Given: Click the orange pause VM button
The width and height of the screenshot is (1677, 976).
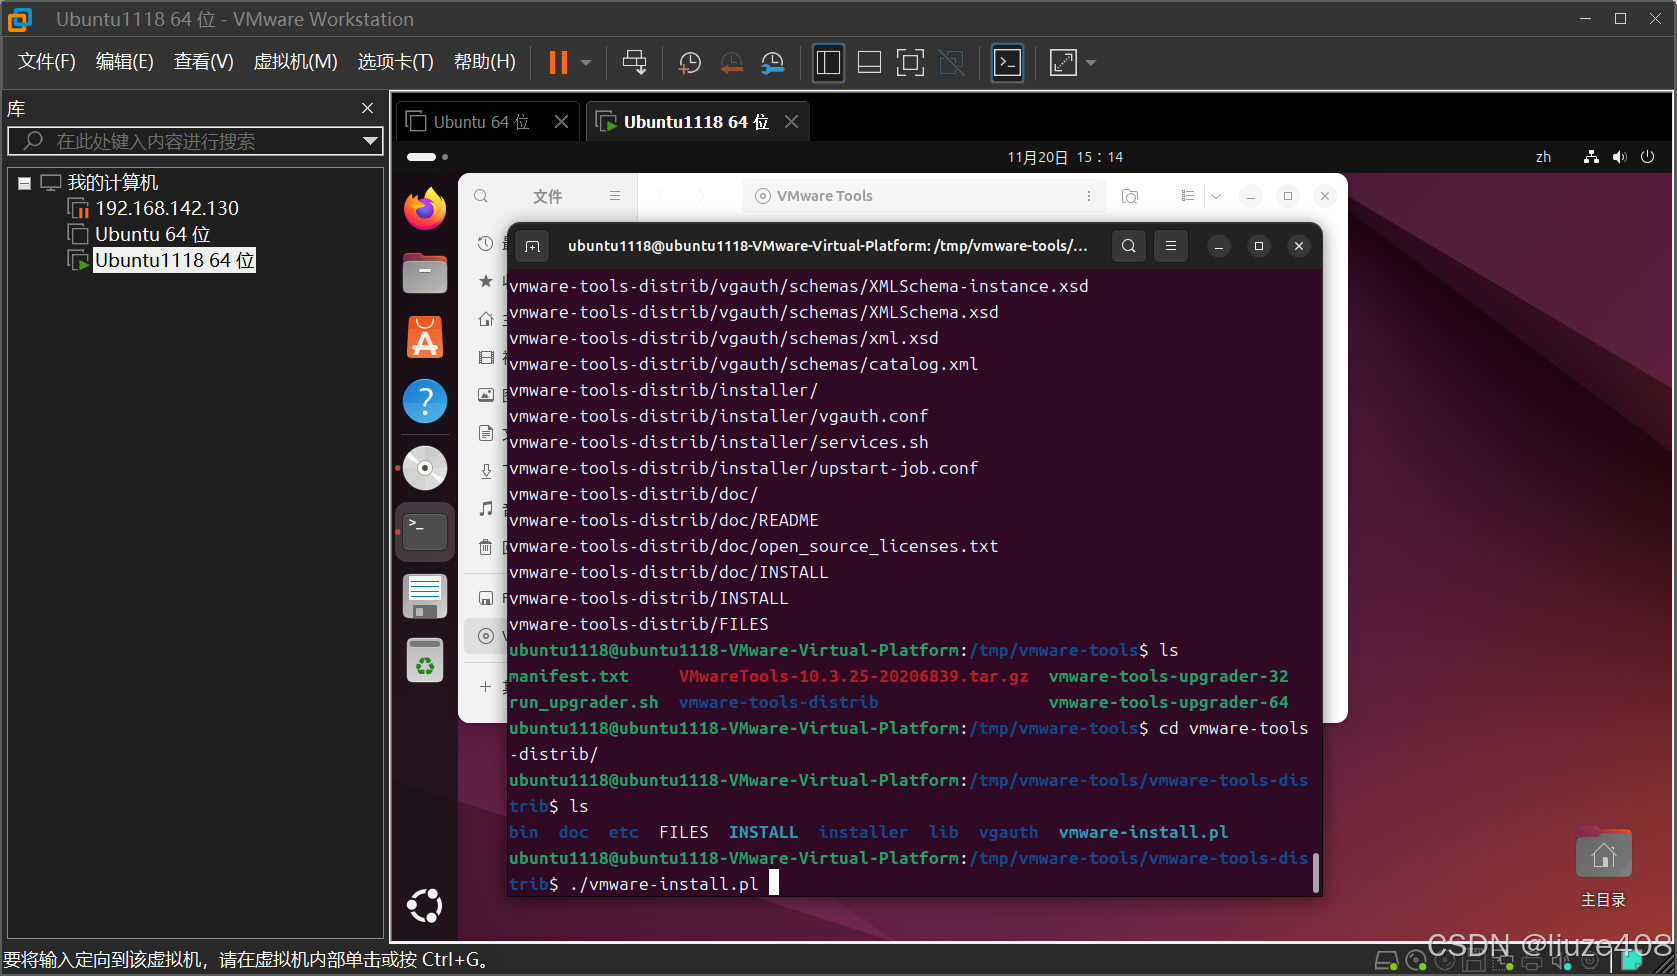Looking at the screenshot, I should point(558,63).
